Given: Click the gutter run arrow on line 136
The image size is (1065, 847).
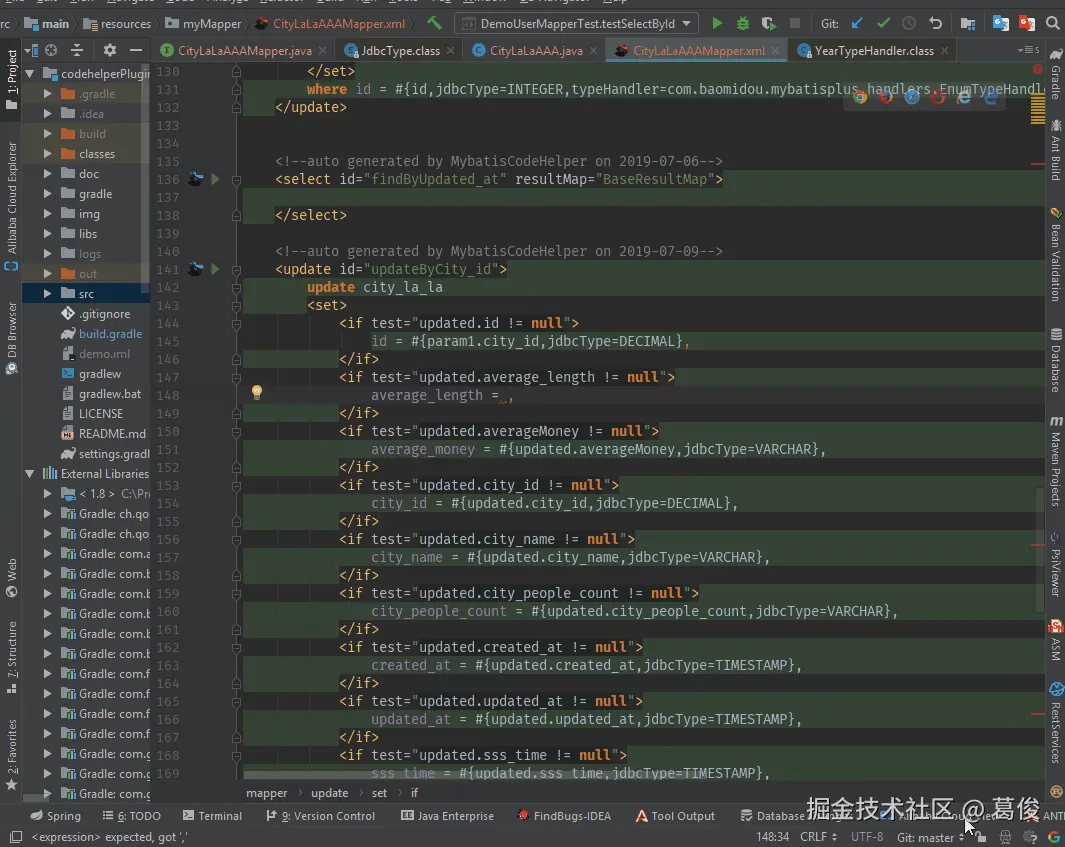Looking at the screenshot, I should pyautogui.click(x=215, y=180).
